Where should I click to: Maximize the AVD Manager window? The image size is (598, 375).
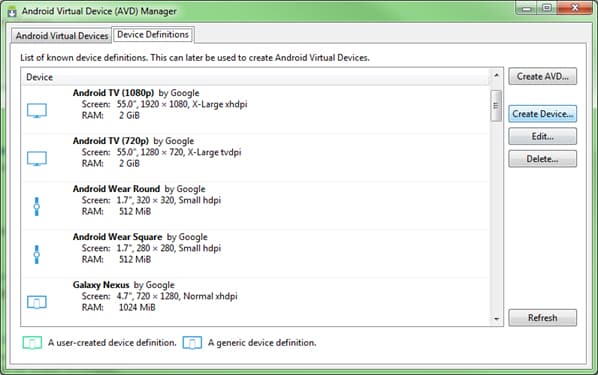click(547, 8)
